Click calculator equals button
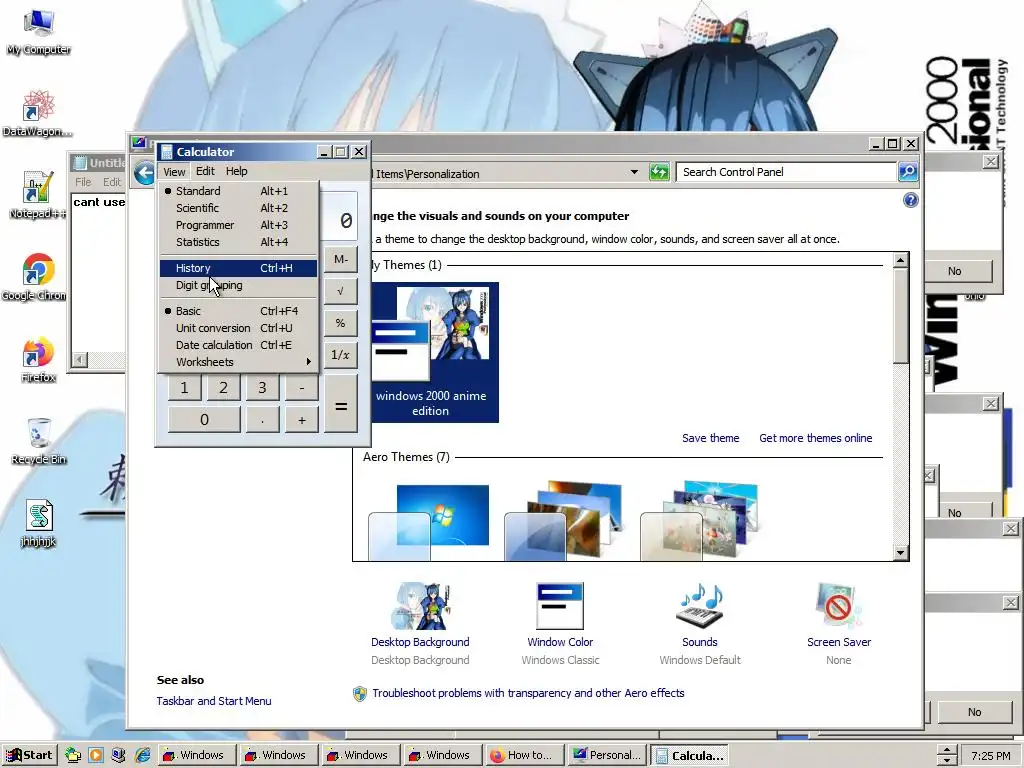This screenshot has height=768, width=1024. coord(341,406)
